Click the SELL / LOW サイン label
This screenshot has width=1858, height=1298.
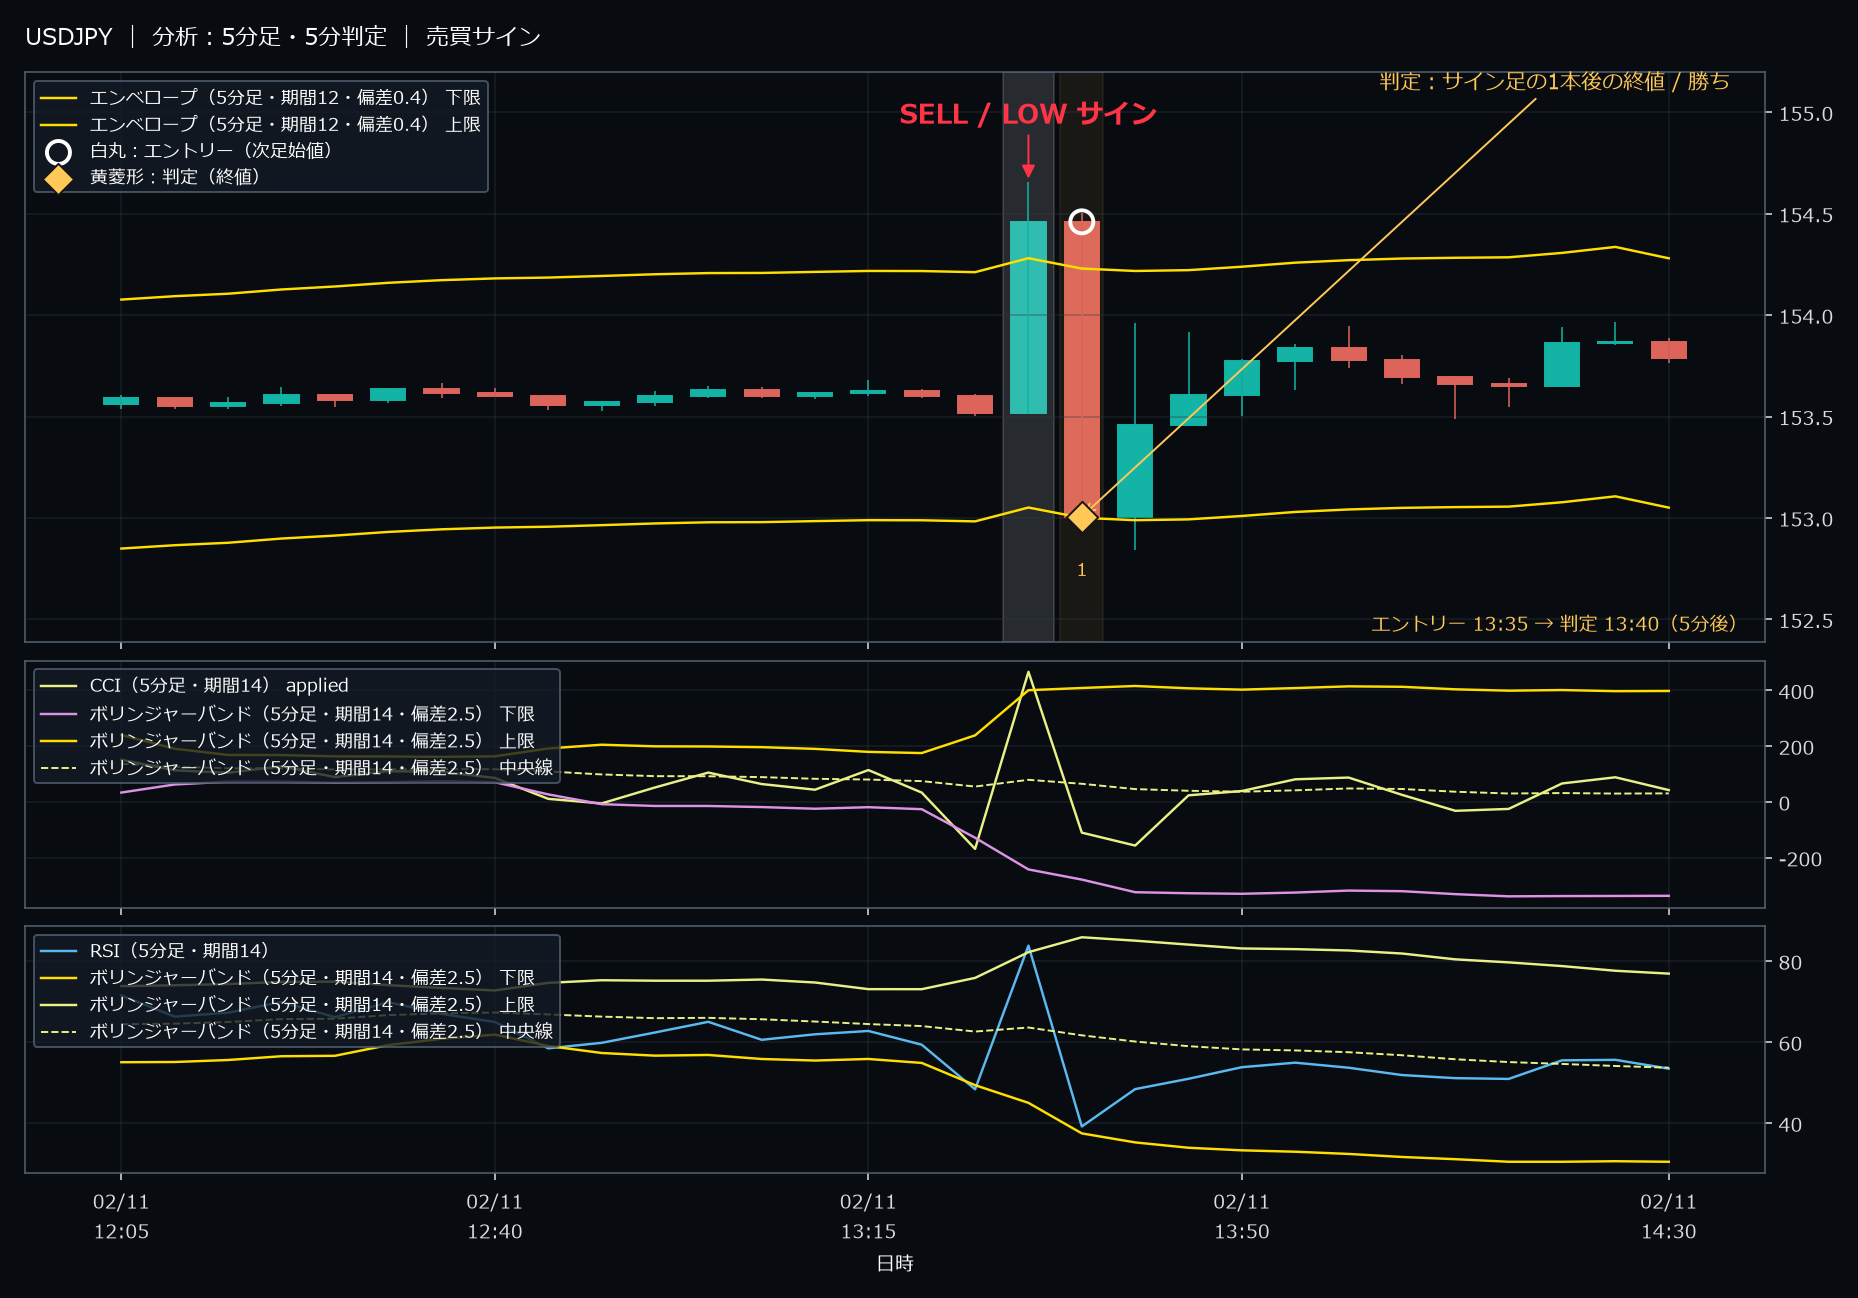tap(1028, 114)
